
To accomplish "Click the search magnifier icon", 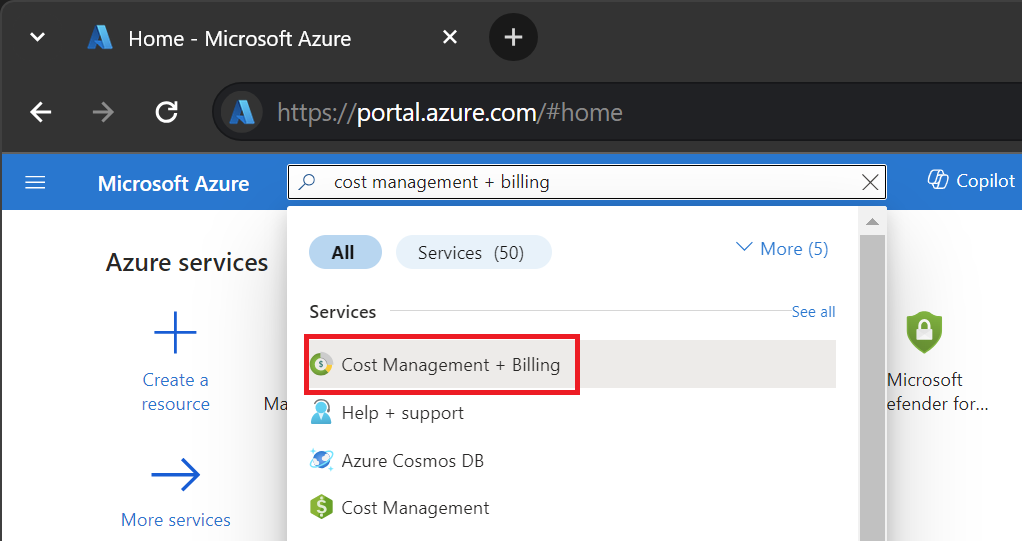I will [307, 182].
